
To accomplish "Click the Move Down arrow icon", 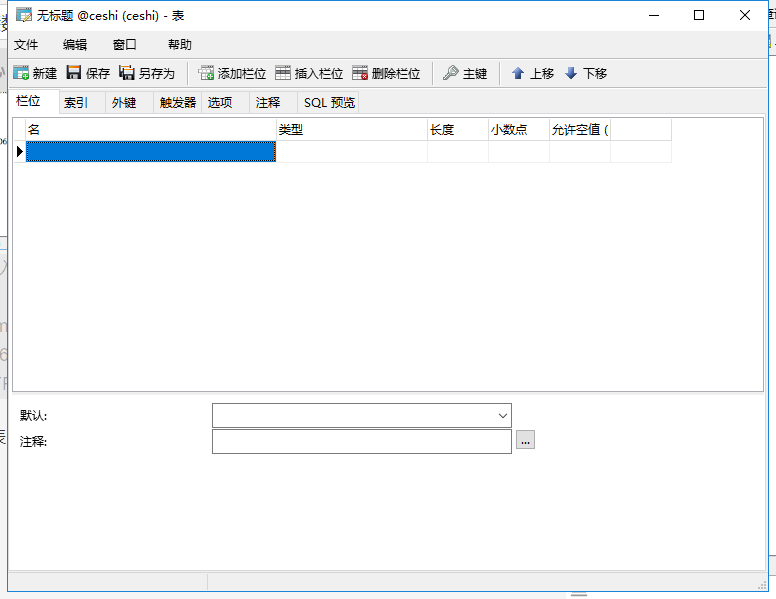I will [x=571, y=73].
